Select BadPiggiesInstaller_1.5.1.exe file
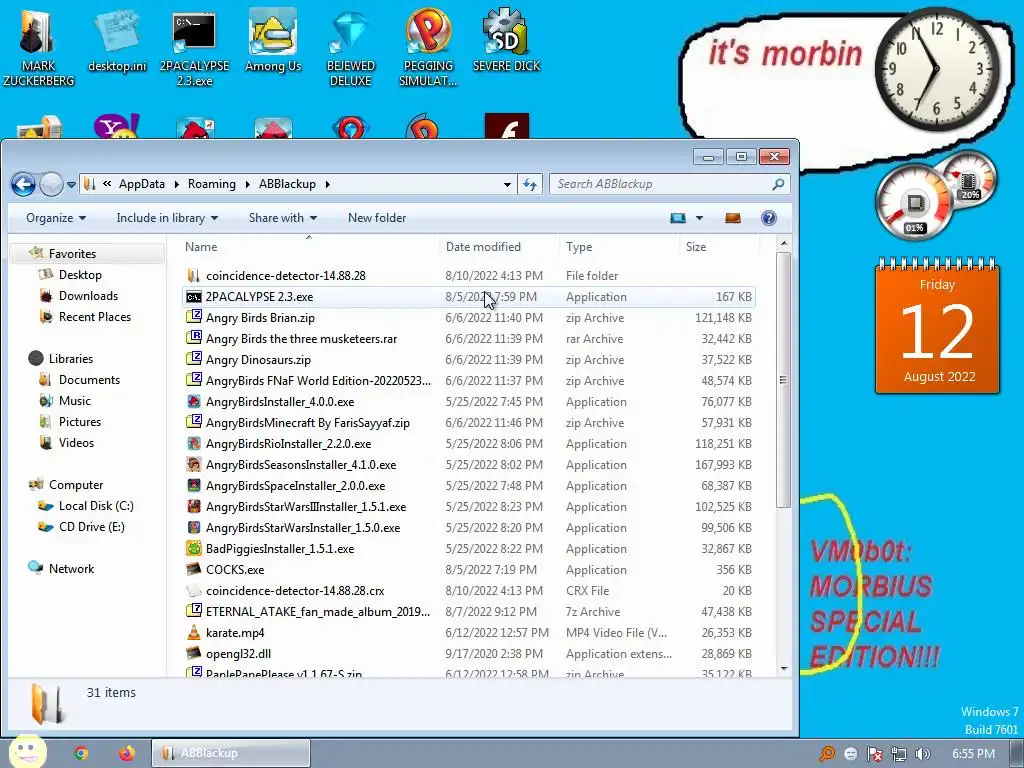The height and width of the screenshot is (768, 1024). [x=469, y=549]
